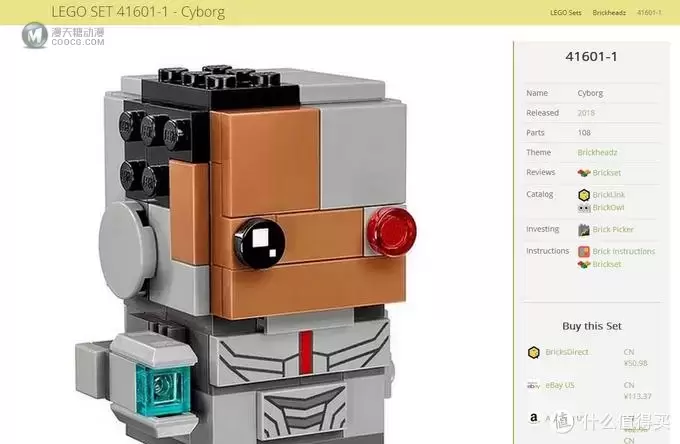Open the Brickset reviews link

[606, 173]
